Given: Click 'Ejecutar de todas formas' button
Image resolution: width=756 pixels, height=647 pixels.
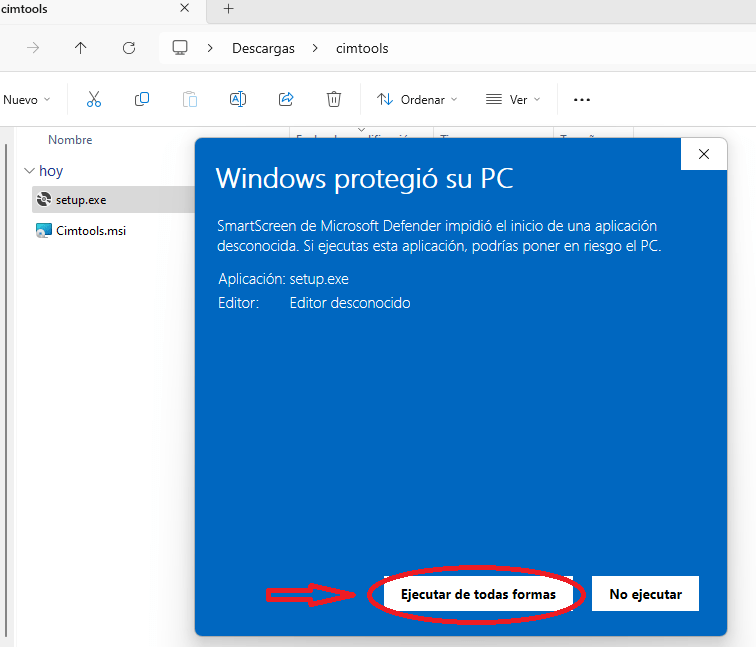Looking at the screenshot, I should pyautogui.click(x=478, y=593).
